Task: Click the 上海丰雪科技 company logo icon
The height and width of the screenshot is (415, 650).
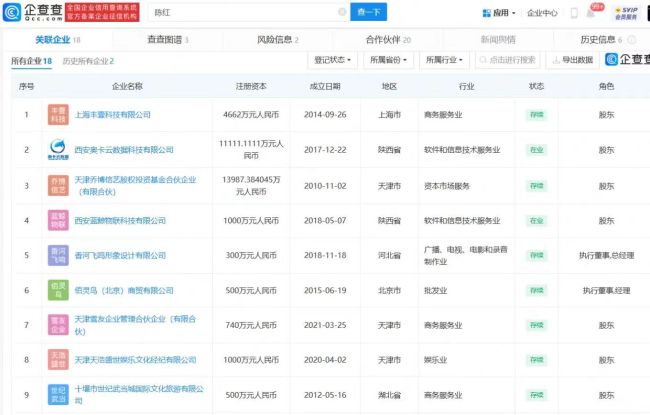Action: pyautogui.click(x=58, y=115)
